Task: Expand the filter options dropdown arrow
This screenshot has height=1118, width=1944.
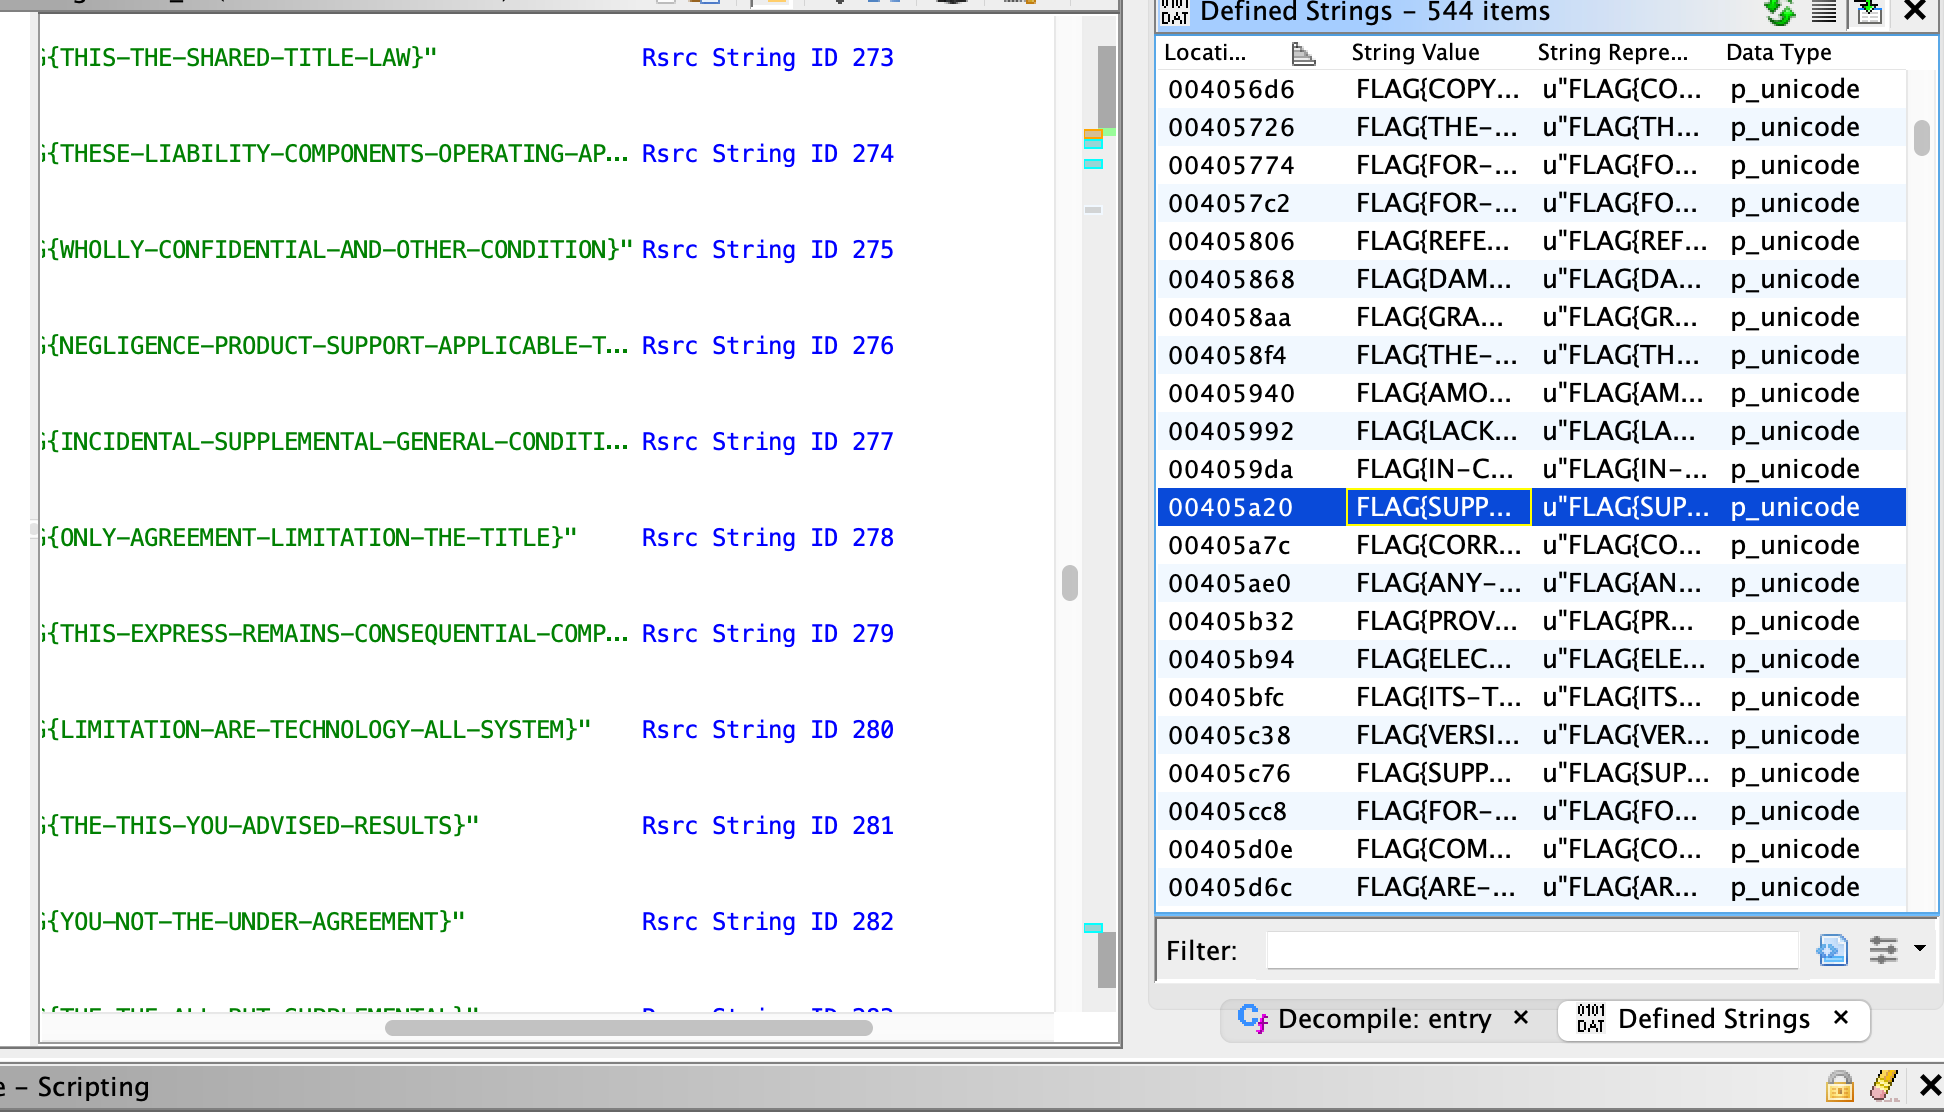Action: pos(1919,947)
